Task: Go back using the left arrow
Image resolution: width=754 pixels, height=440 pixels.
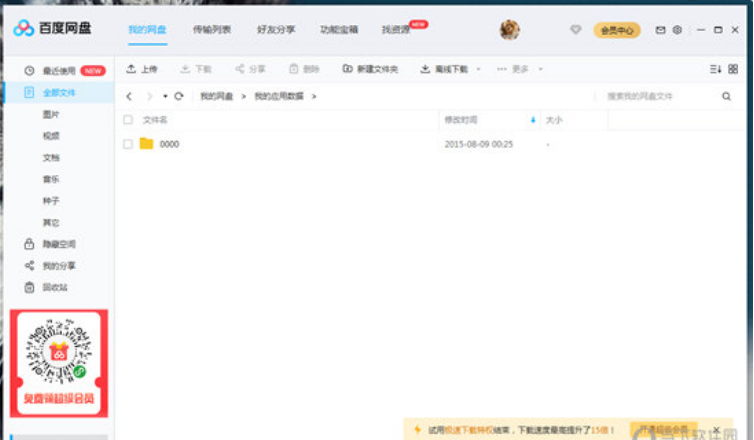Action: (x=129, y=96)
